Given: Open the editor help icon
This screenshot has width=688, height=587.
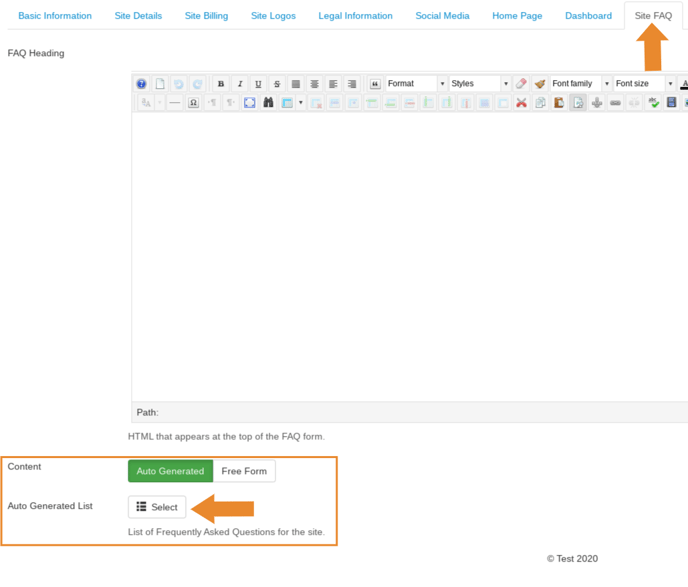Looking at the screenshot, I should click(141, 84).
